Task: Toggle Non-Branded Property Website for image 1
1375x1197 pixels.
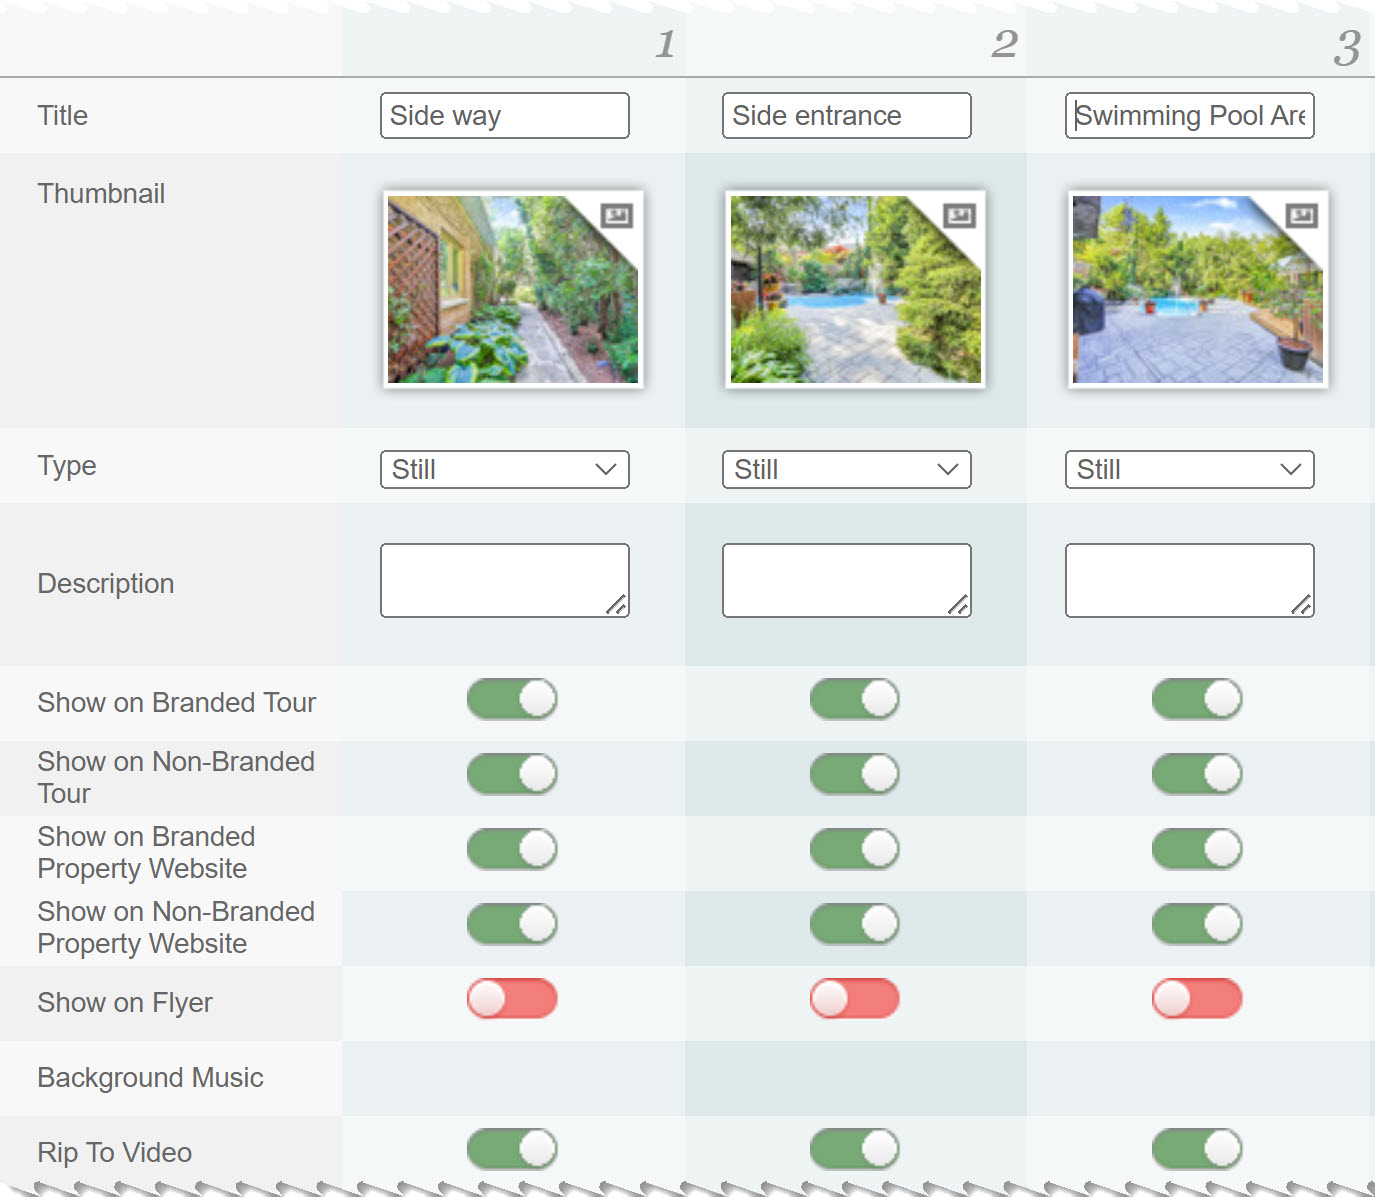Action: [512, 924]
